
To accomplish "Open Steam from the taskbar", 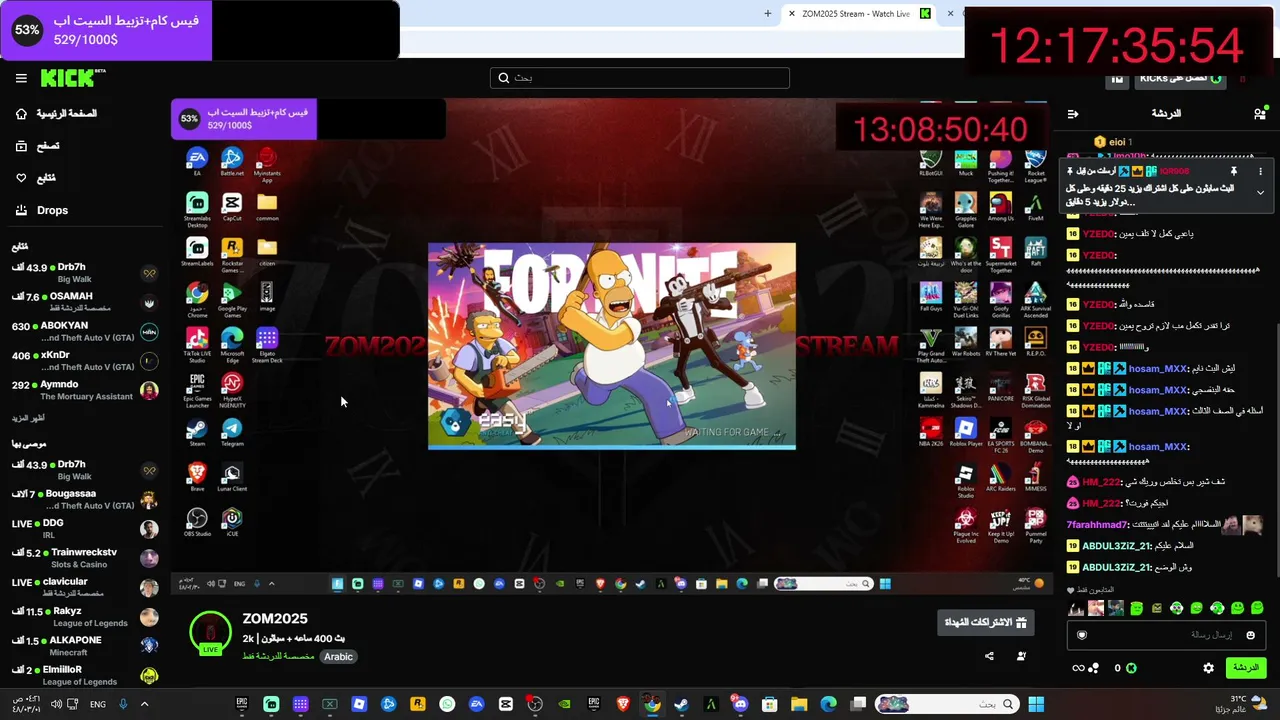I will tap(681, 704).
